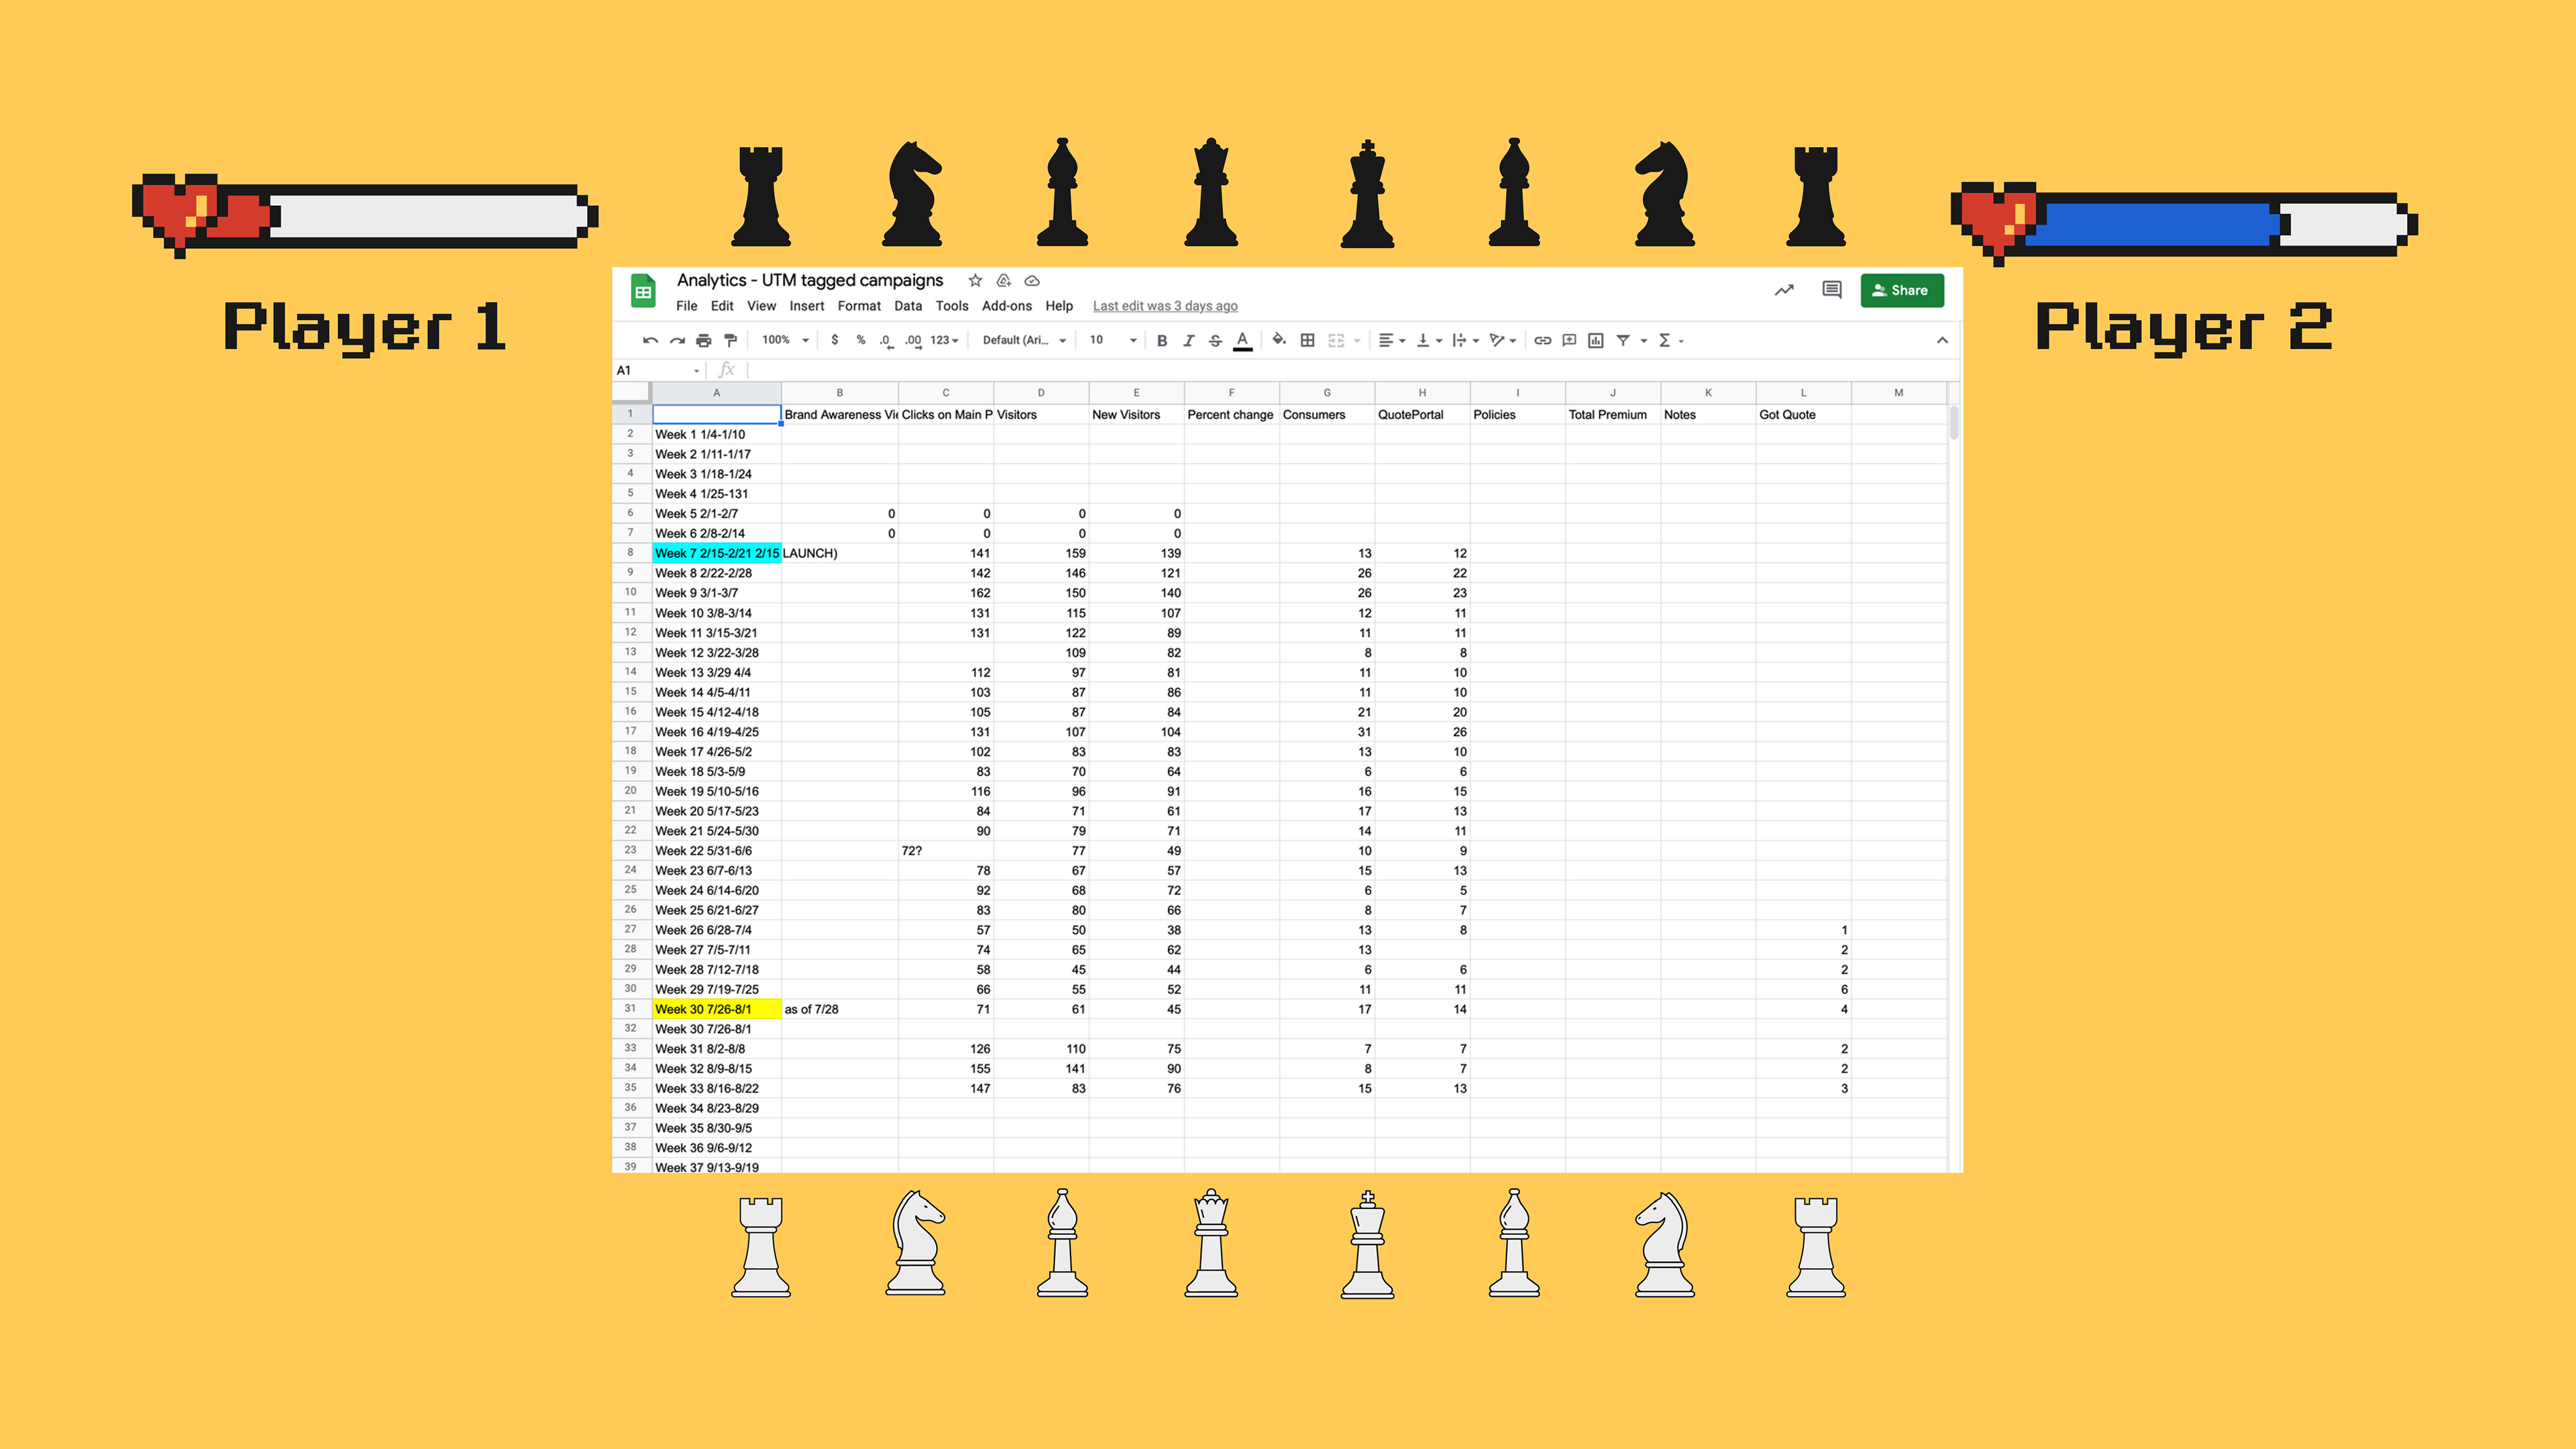Open the 100% zoom dropdown
Viewport: 2576px width, 1449px height.
pos(784,340)
